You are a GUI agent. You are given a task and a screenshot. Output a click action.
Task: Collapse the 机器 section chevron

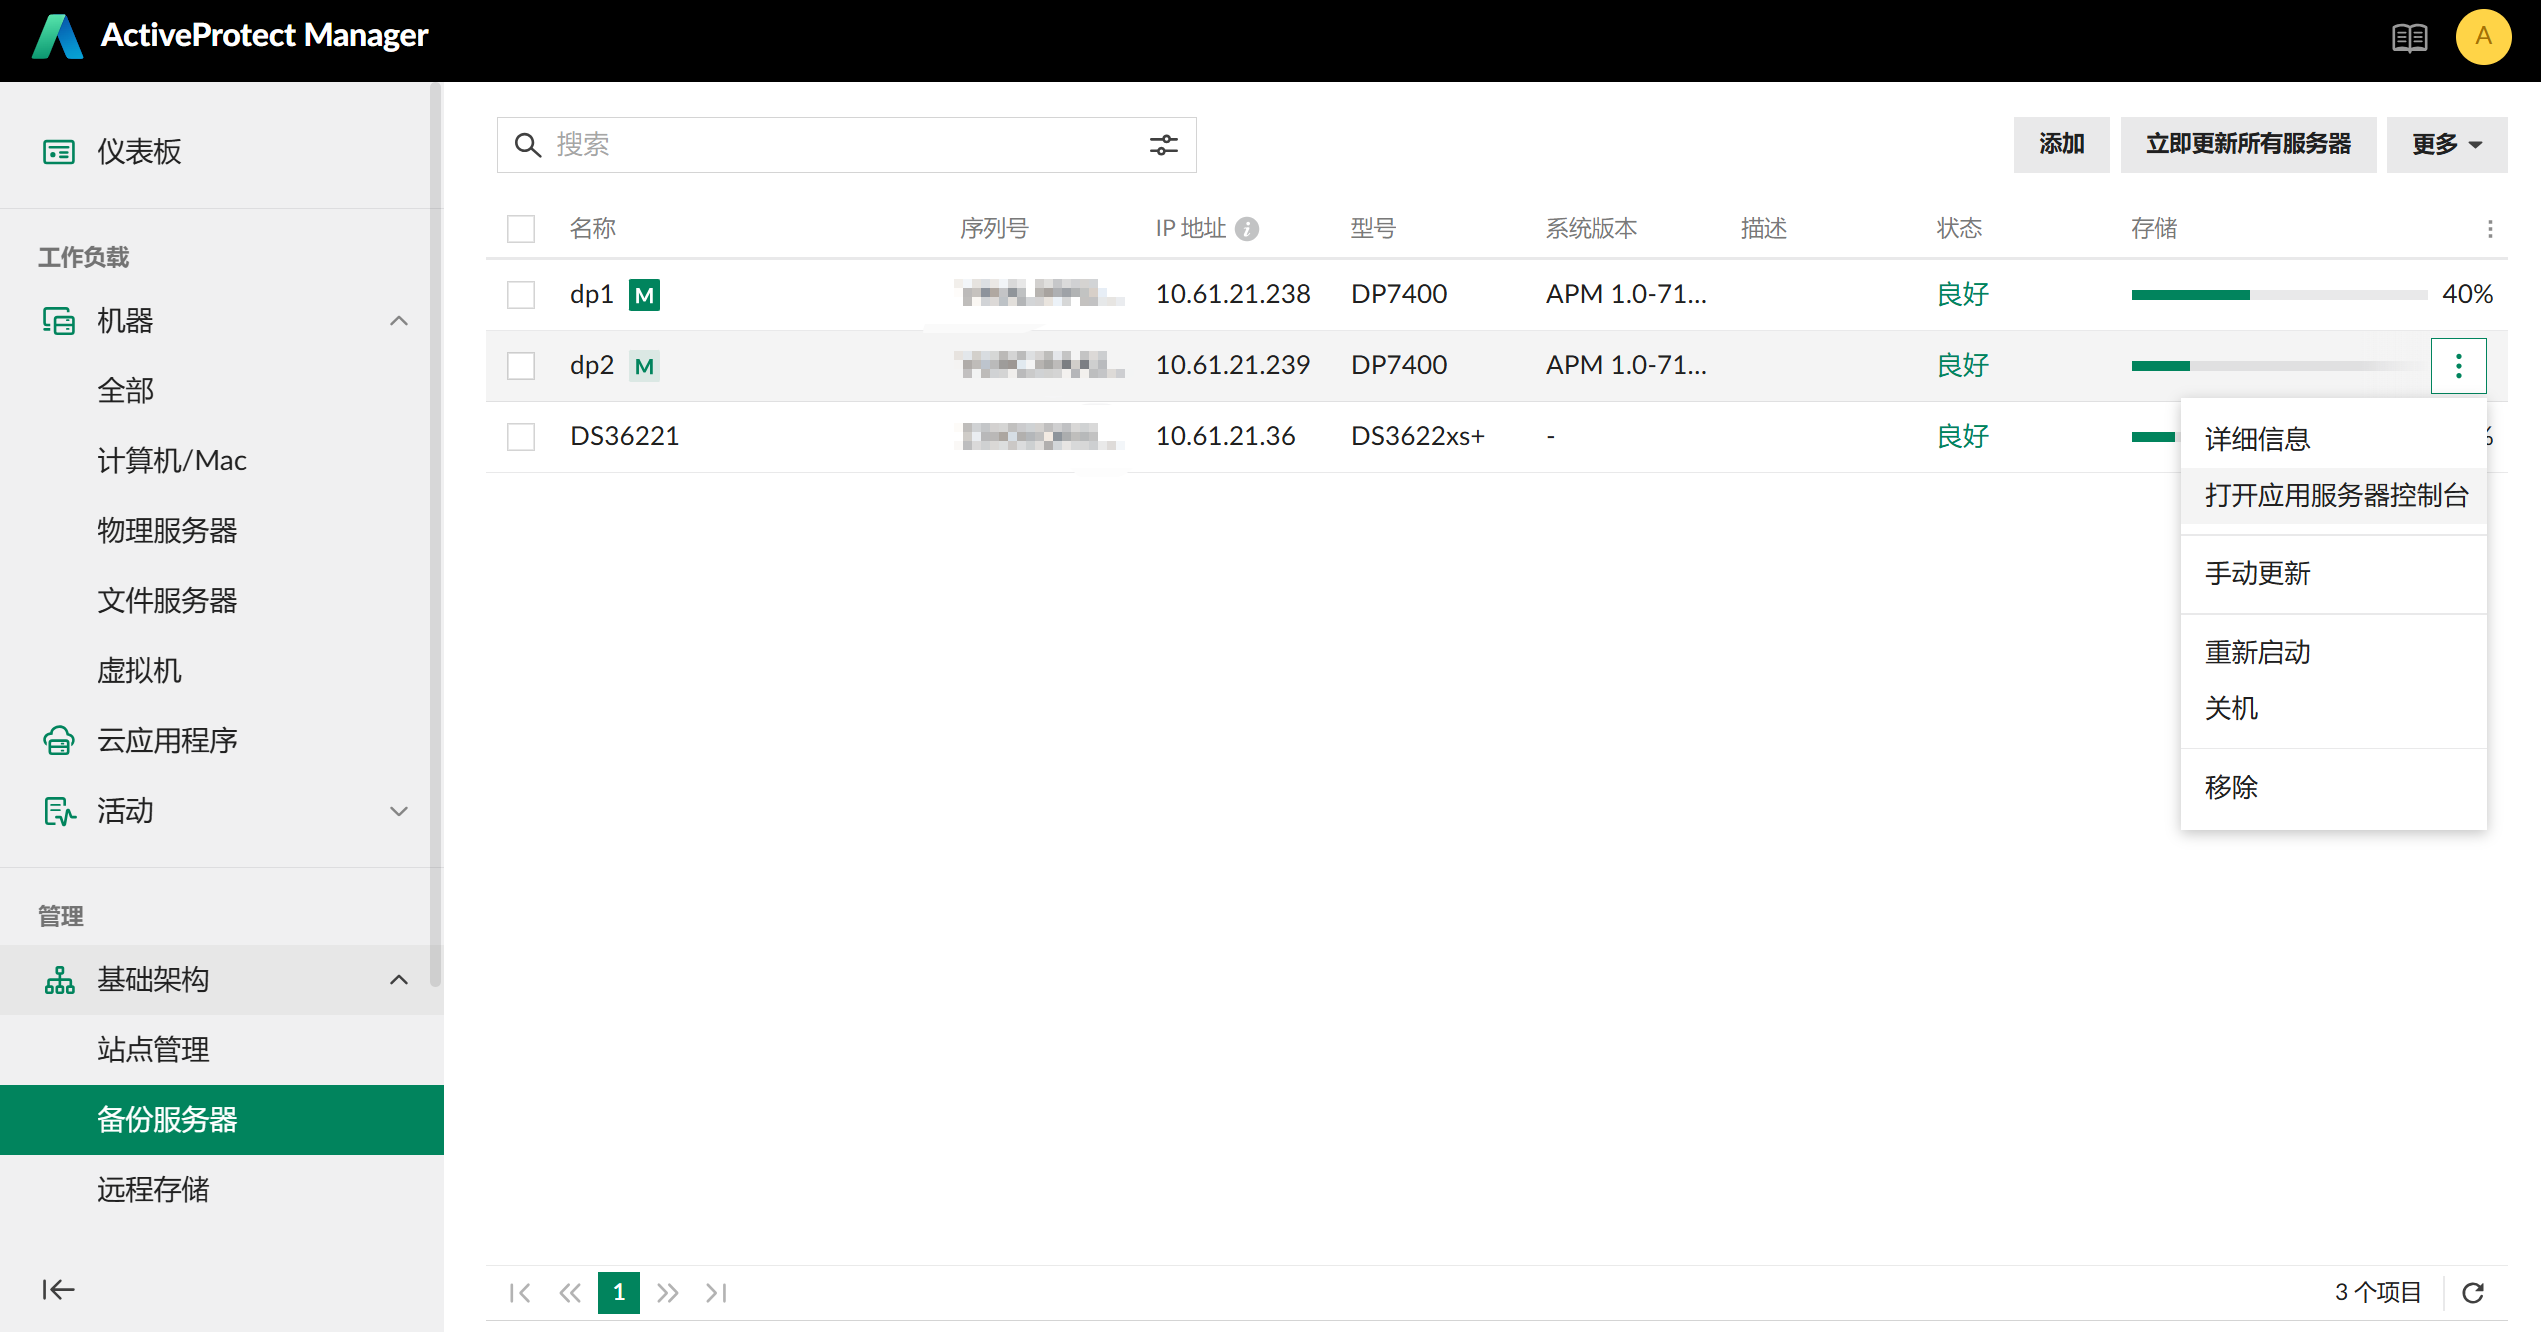click(399, 321)
